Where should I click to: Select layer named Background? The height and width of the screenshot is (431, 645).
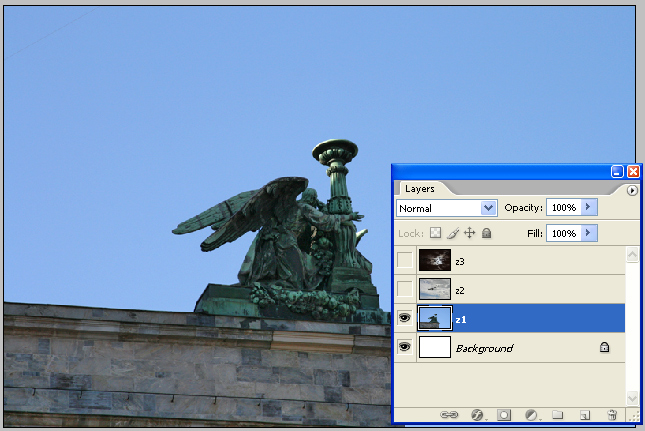click(484, 348)
